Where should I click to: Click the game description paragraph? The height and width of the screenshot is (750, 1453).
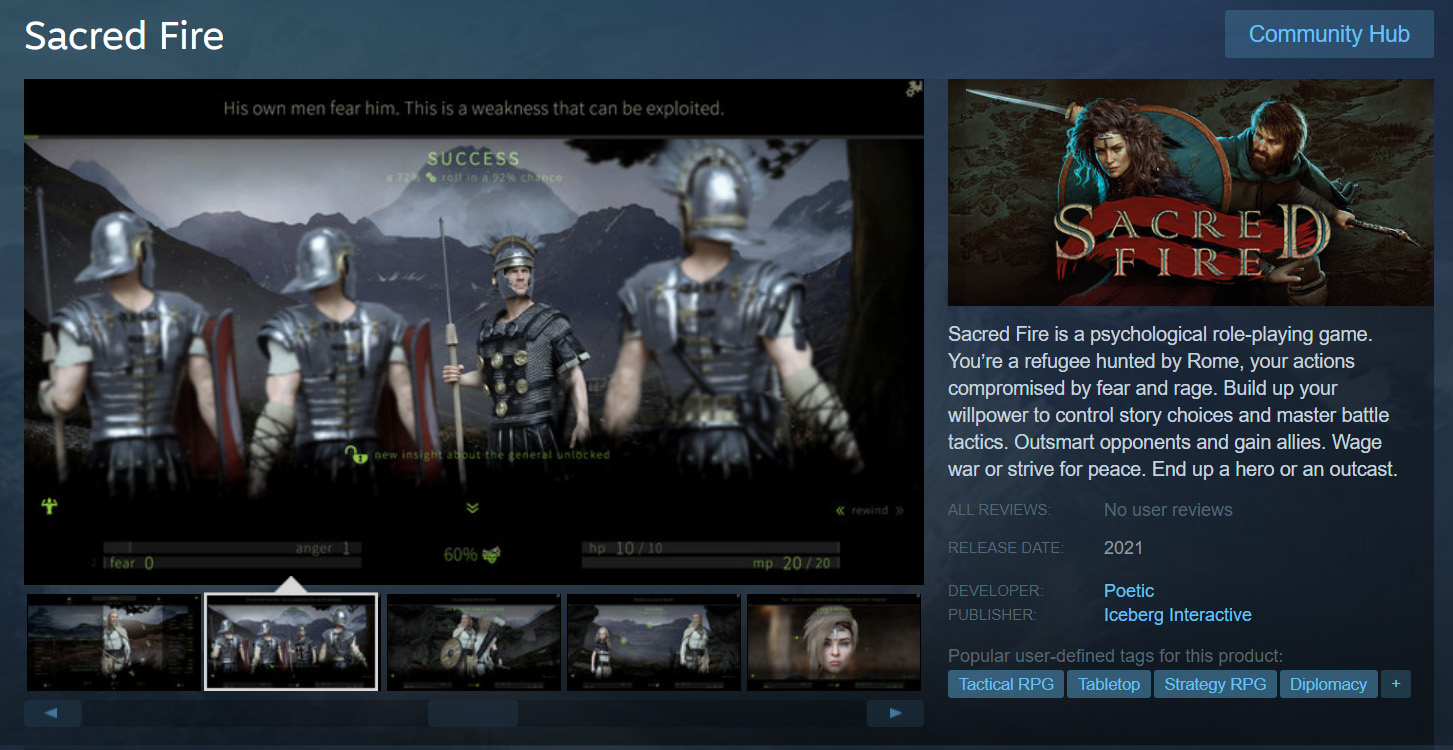click(x=1173, y=401)
